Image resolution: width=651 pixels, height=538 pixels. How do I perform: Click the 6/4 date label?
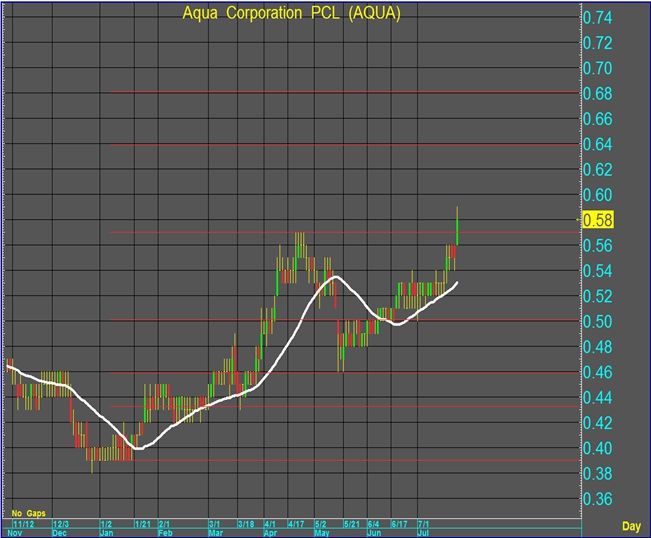coord(373,524)
